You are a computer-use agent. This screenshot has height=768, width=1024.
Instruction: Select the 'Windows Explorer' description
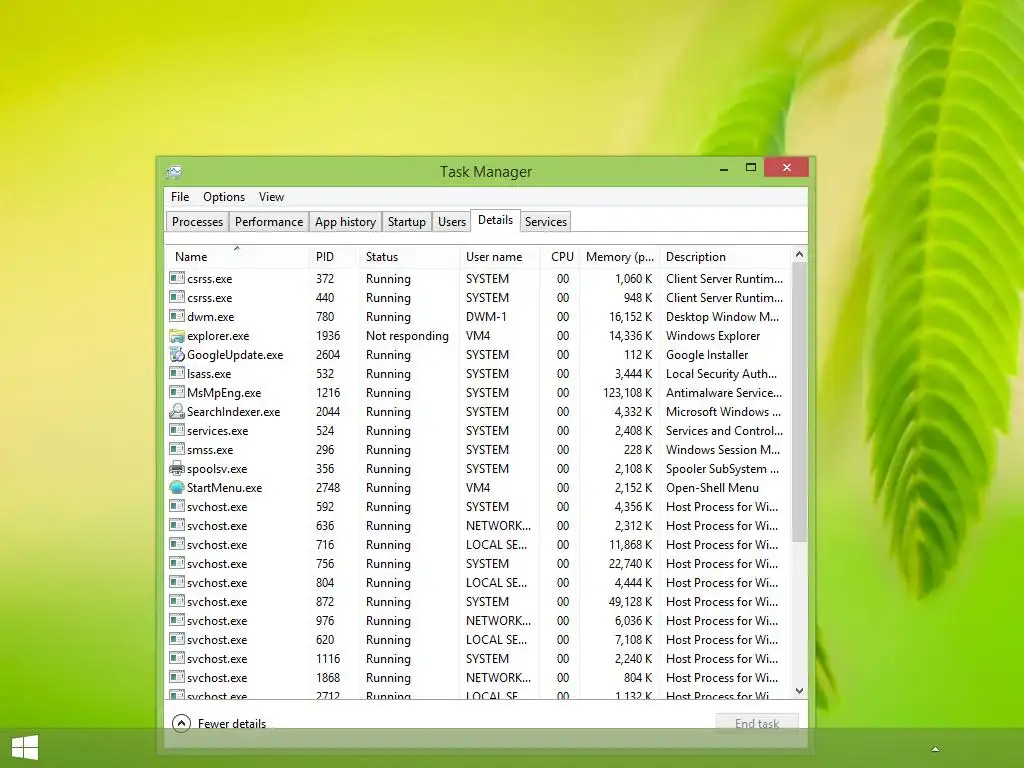pyautogui.click(x=713, y=336)
